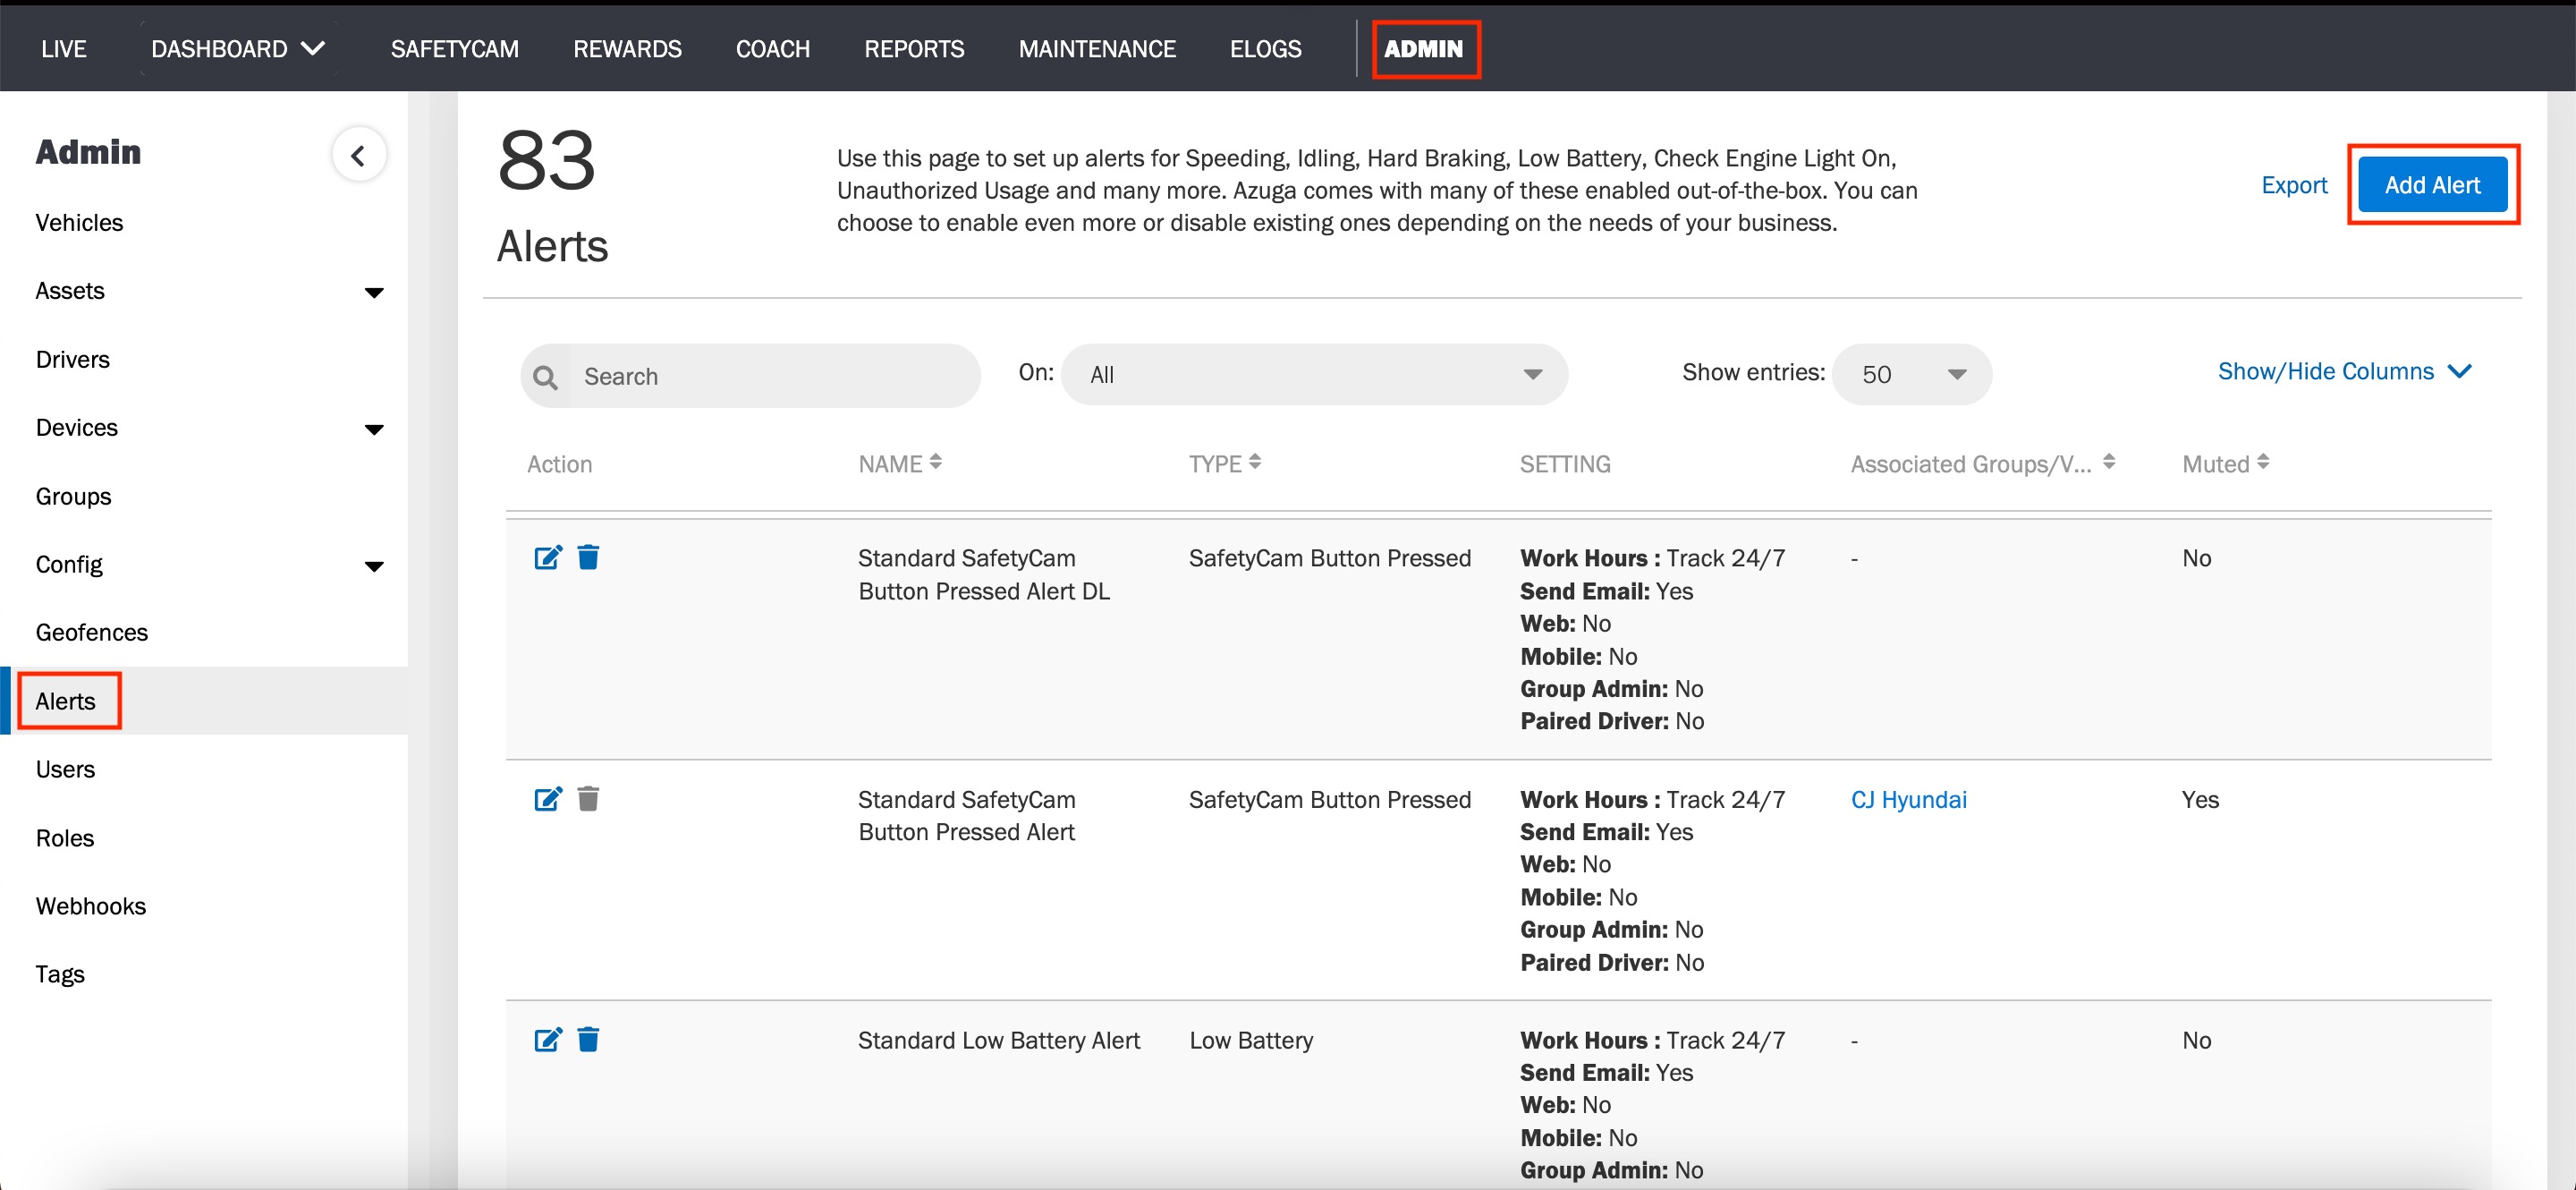Open the ELOGS tab
Screen dimensions: 2576x1190
pos(1265,48)
